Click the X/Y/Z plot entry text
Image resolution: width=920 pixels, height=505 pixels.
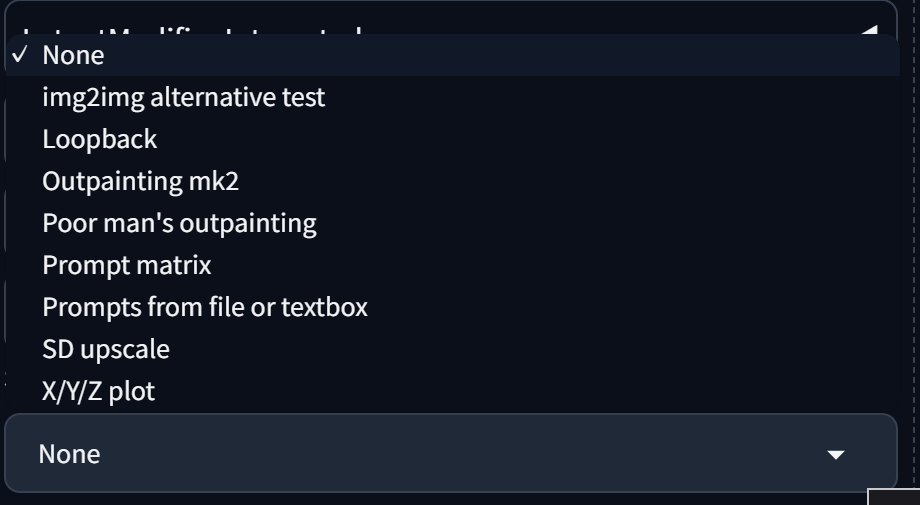click(98, 391)
